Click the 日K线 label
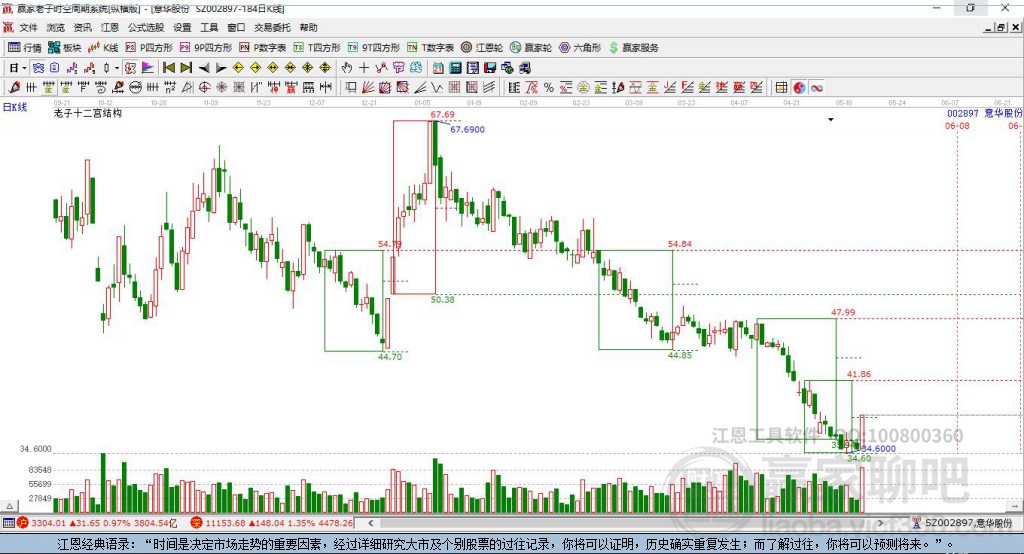Screen dimensions: 1024x554 (15, 108)
